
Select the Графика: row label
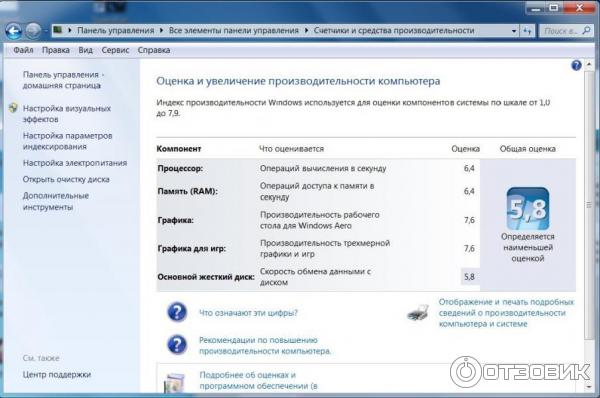point(176,220)
